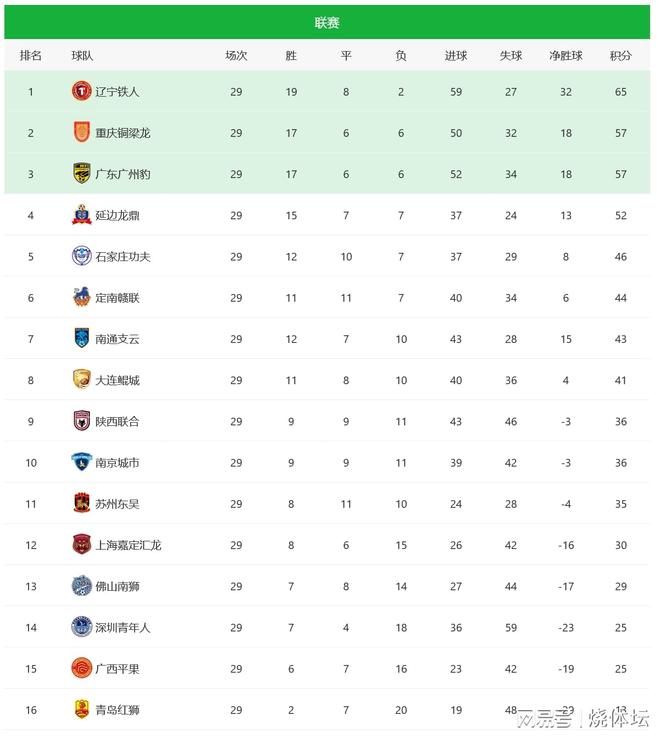Click the 陕西联合 team crest
The height and width of the screenshot is (737, 660).
tap(81, 421)
